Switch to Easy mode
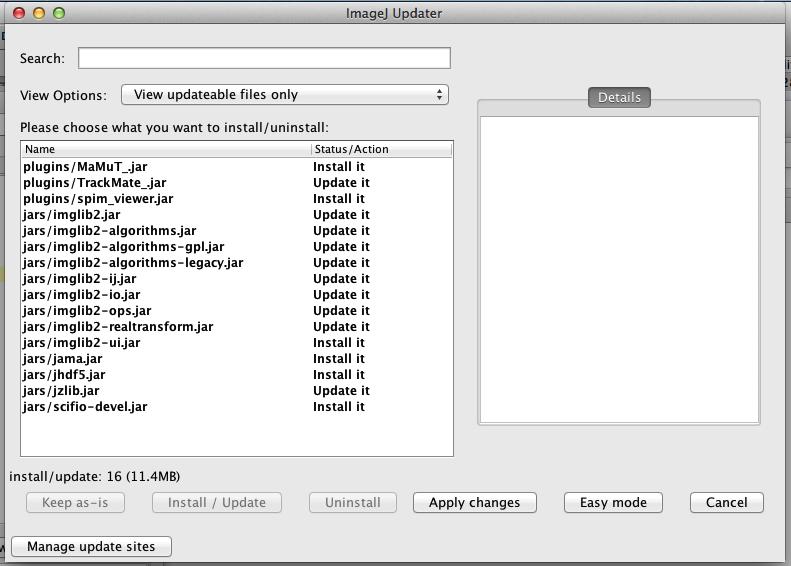This screenshot has width=791, height=566. (x=613, y=502)
